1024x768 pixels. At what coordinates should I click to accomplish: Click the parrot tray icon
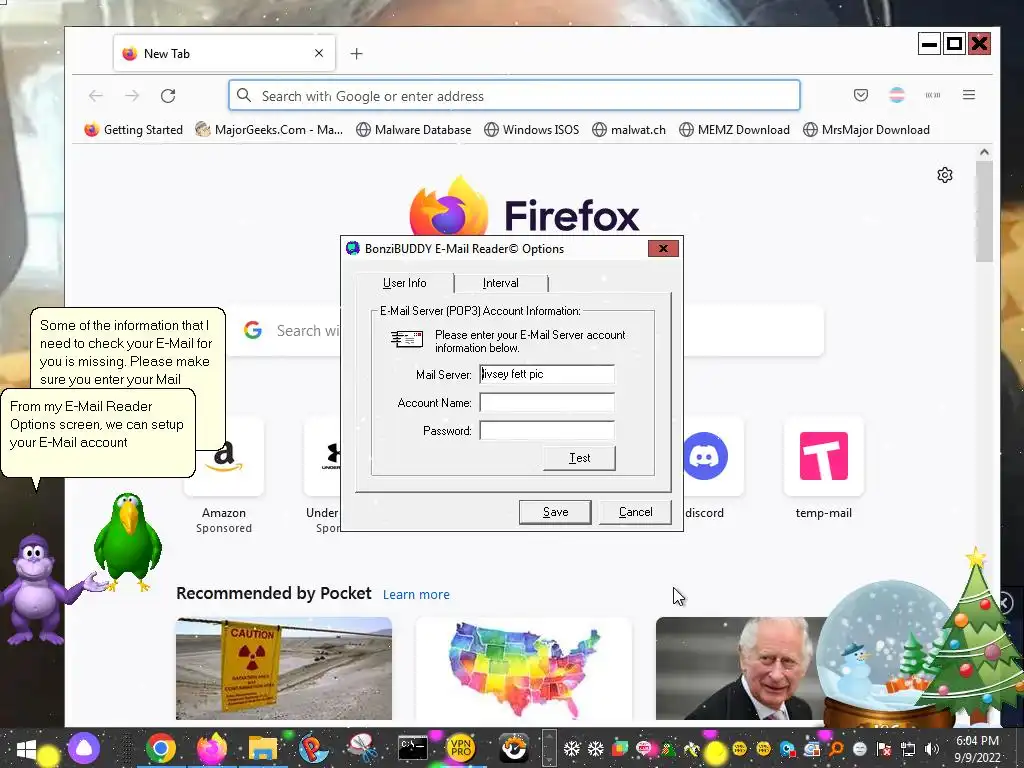tap(668, 748)
